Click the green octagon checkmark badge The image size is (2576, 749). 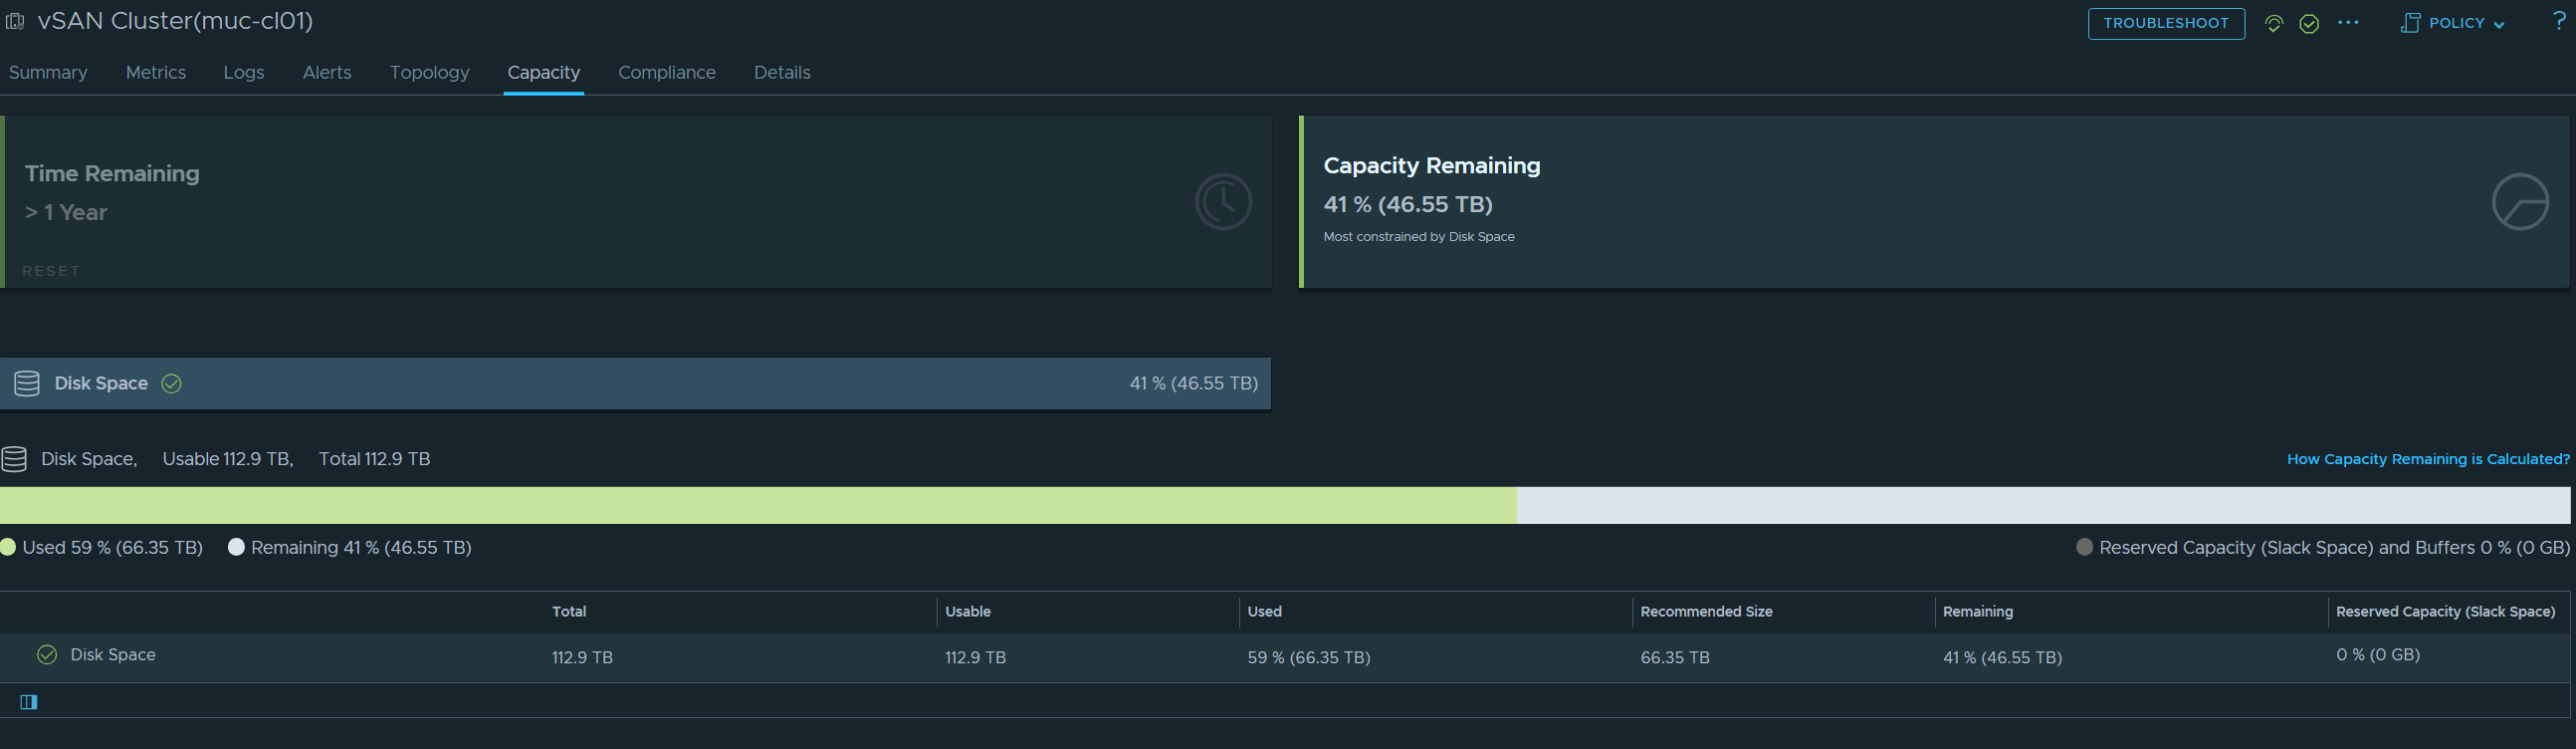(2309, 24)
